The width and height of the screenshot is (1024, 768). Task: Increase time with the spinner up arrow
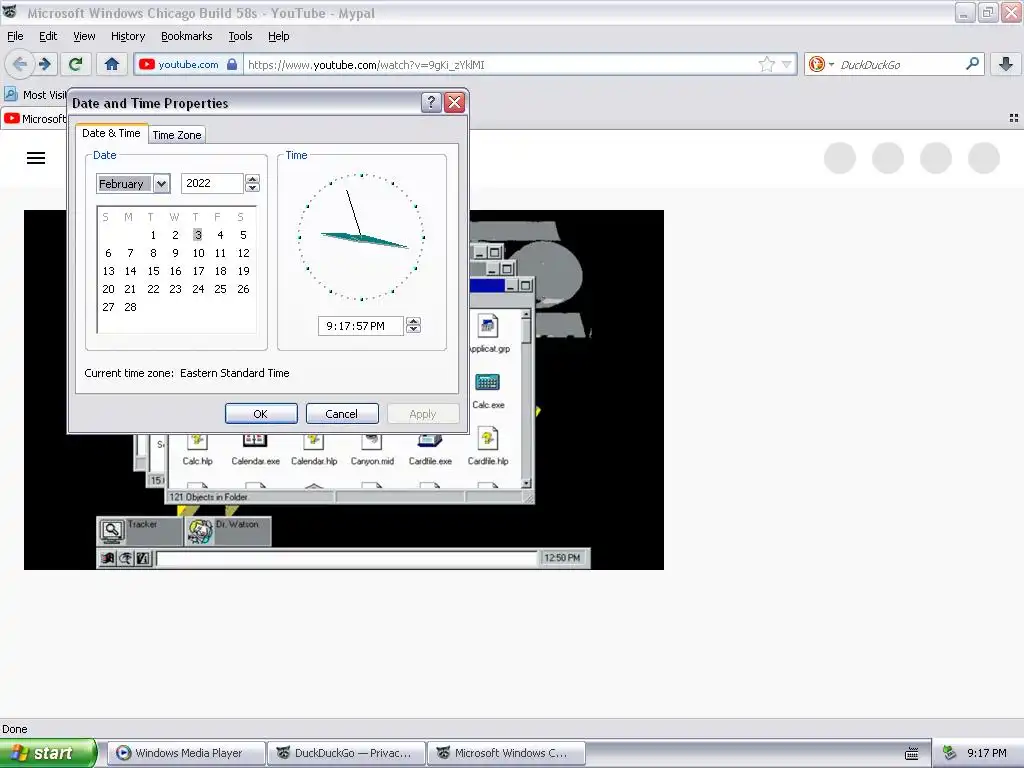coord(413,321)
